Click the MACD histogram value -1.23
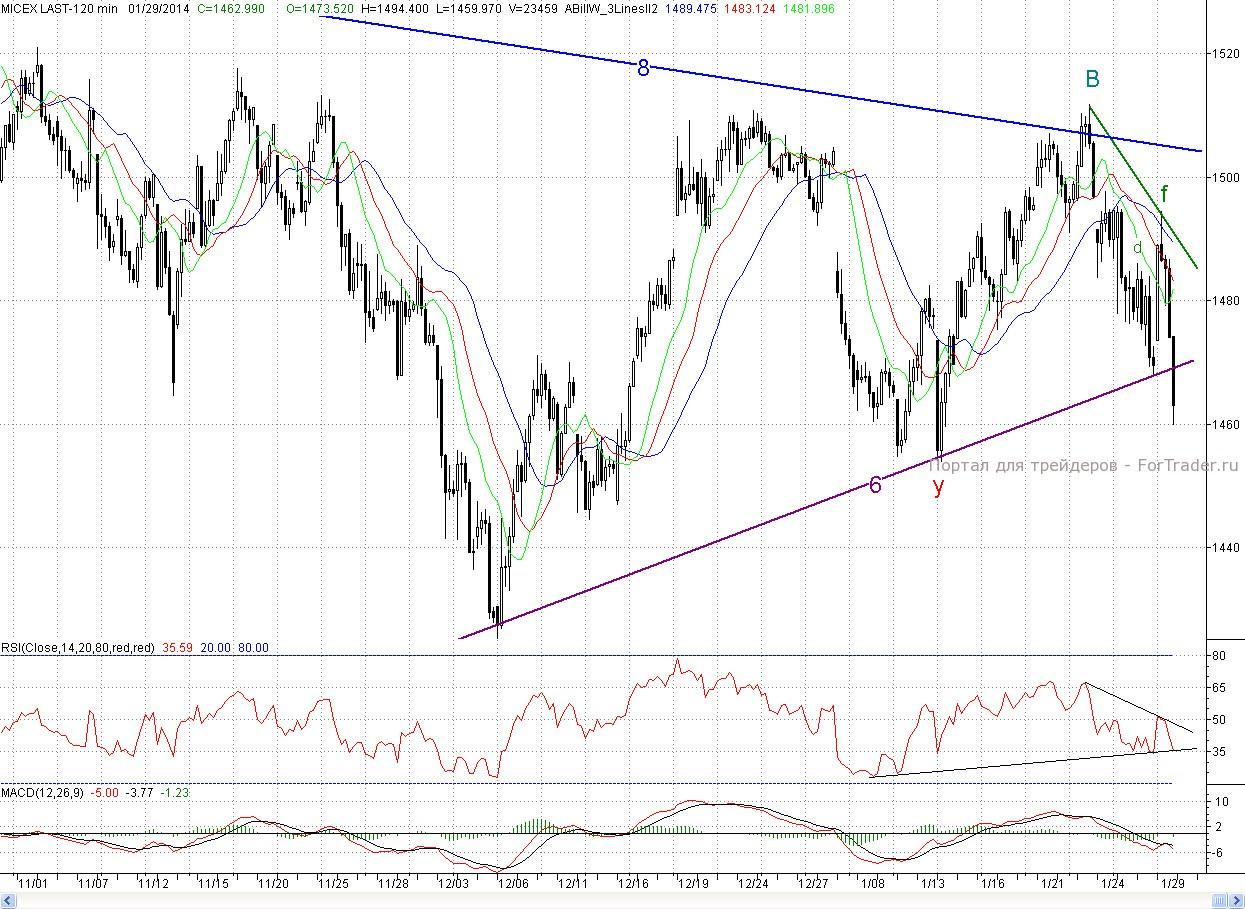 pyautogui.click(x=174, y=792)
